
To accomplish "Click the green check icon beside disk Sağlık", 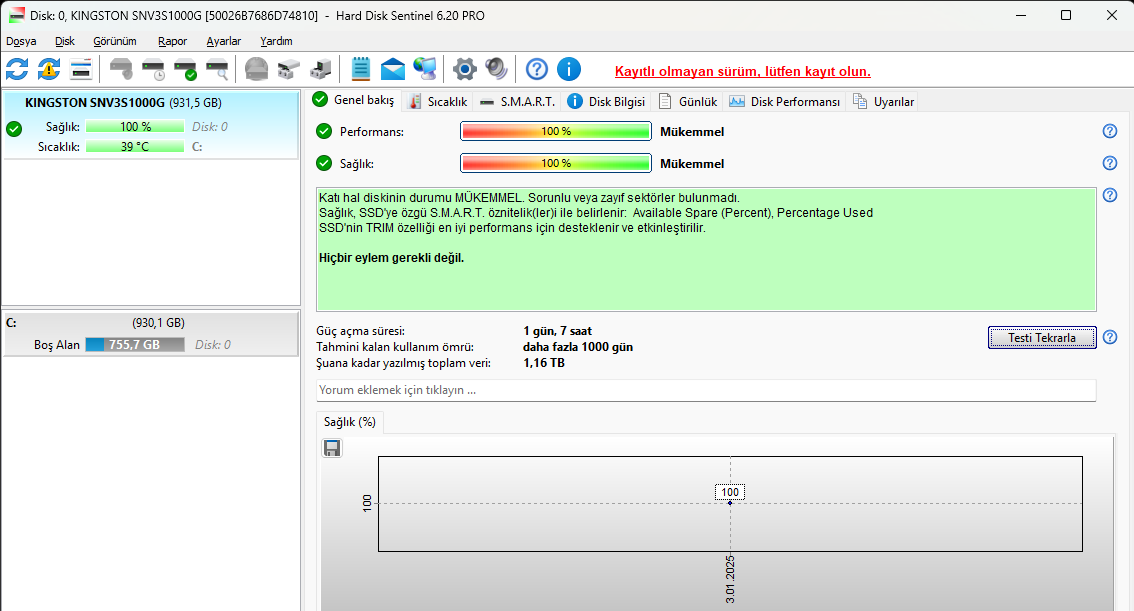I will tap(324, 163).
